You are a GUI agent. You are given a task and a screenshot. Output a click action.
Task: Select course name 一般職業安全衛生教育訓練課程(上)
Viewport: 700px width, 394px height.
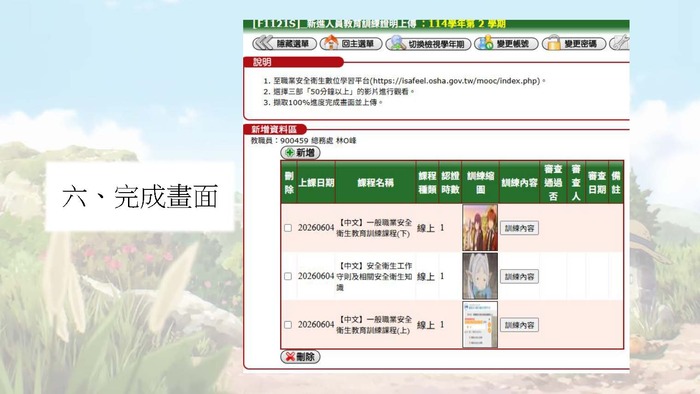[375, 325]
